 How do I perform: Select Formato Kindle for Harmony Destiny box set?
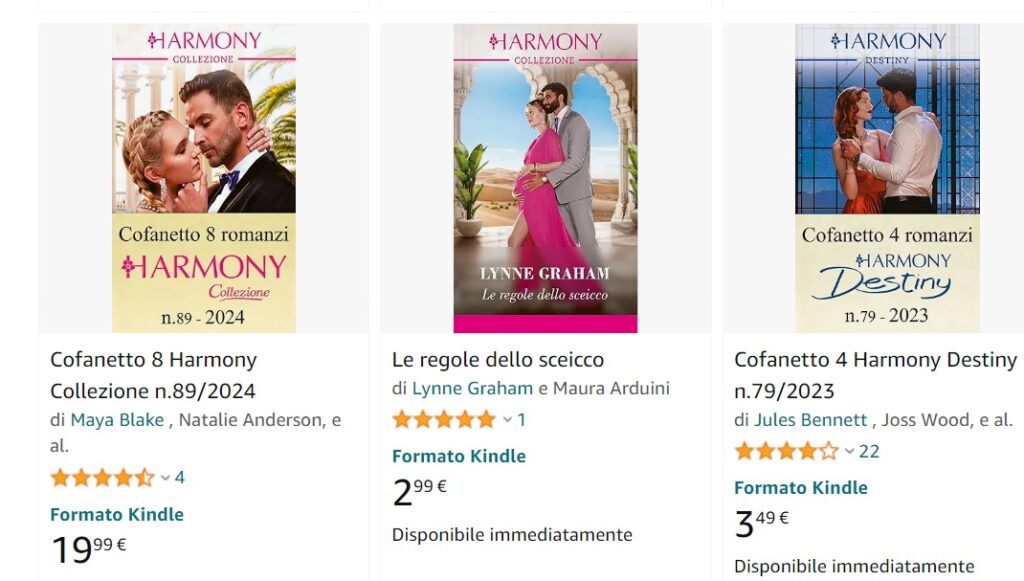click(801, 488)
